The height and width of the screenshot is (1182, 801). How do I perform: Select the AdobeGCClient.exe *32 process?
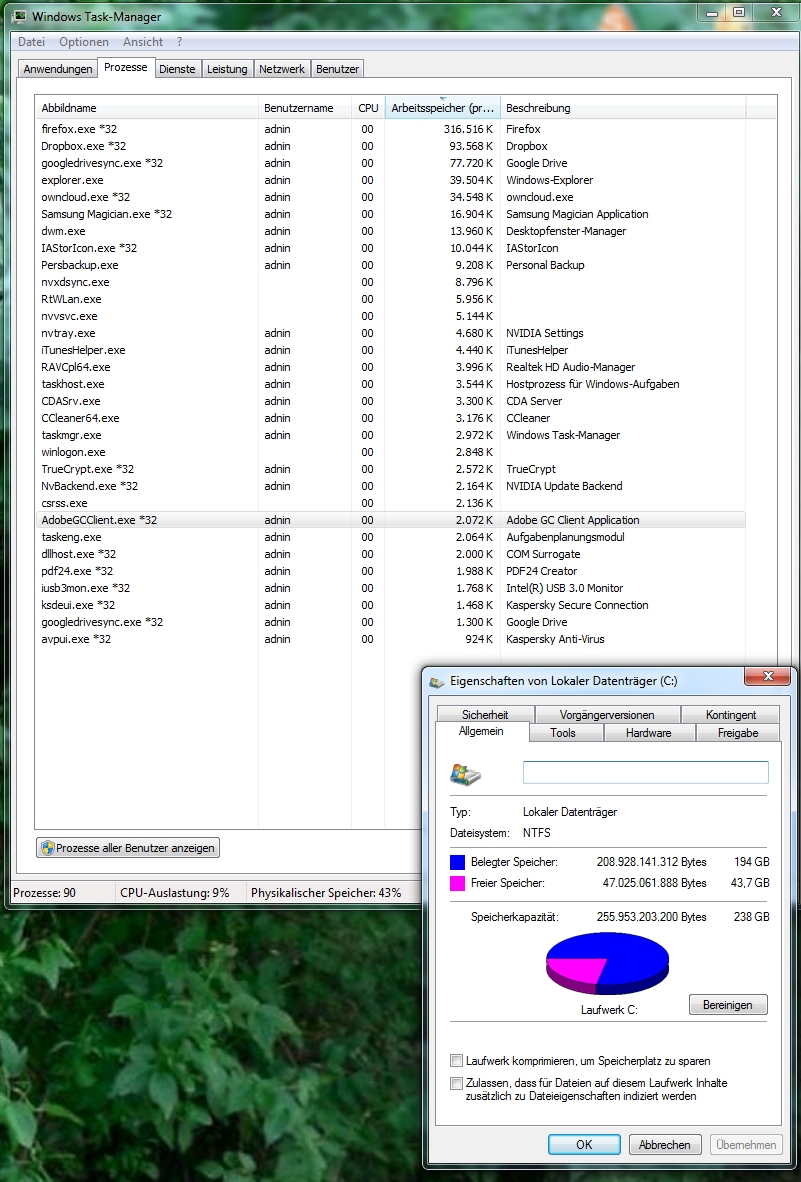(x=390, y=520)
